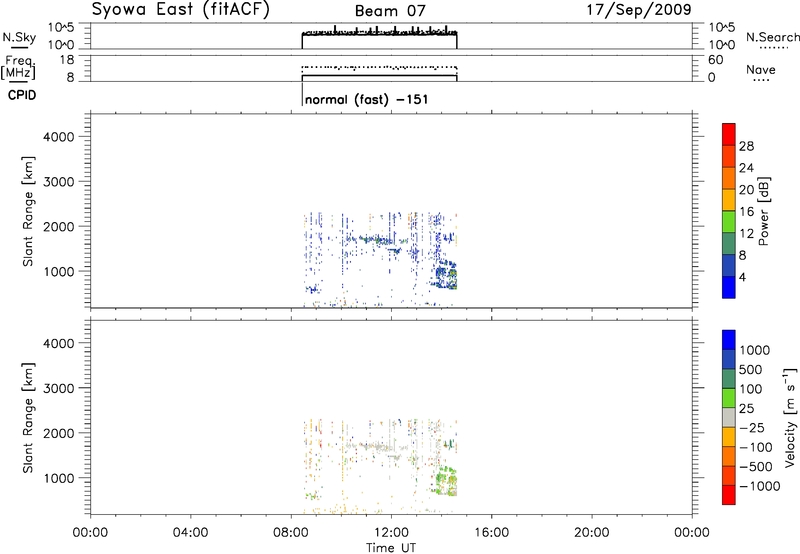The height and width of the screenshot is (554, 800).
Task: Click the top blue Velocity colorbar segment
Action: click(x=729, y=340)
